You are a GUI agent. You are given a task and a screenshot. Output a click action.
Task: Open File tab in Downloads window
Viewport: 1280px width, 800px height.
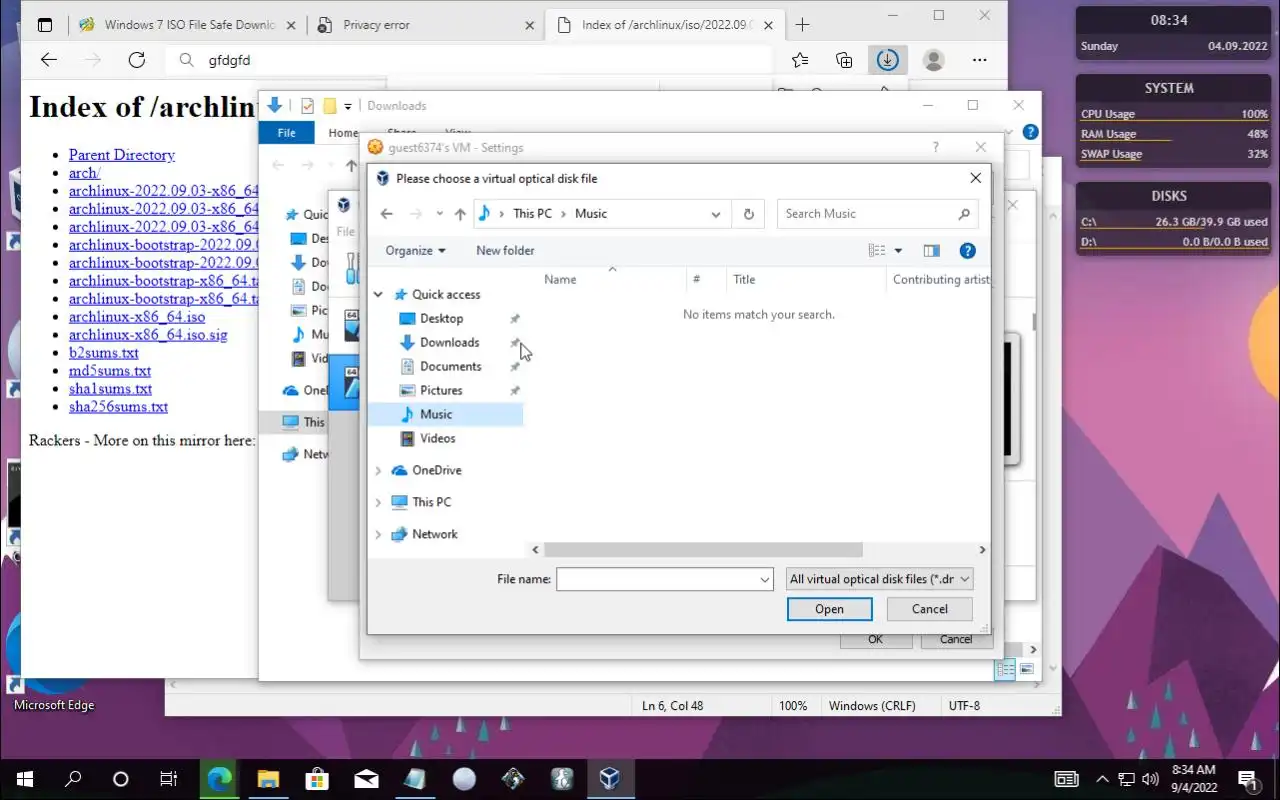[286, 133]
